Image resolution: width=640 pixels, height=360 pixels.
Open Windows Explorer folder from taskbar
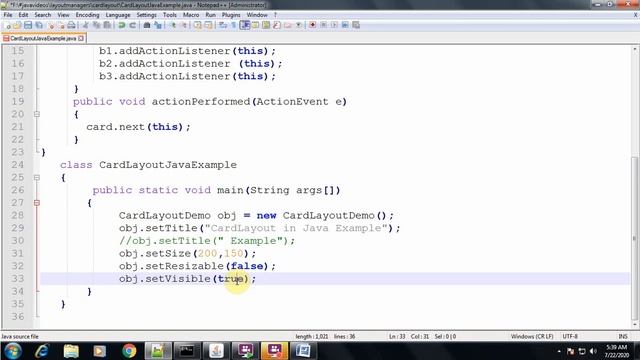pyautogui.click(x=71, y=351)
